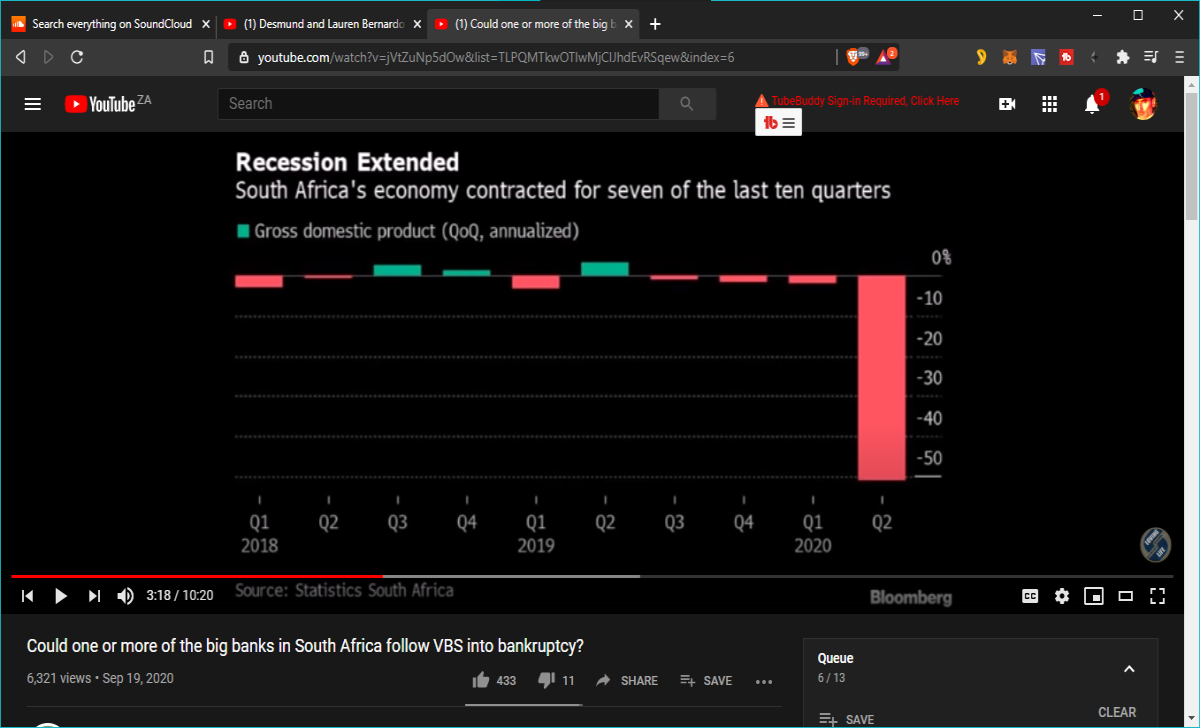Open video settings gear
1200x728 pixels.
[x=1062, y=596]
